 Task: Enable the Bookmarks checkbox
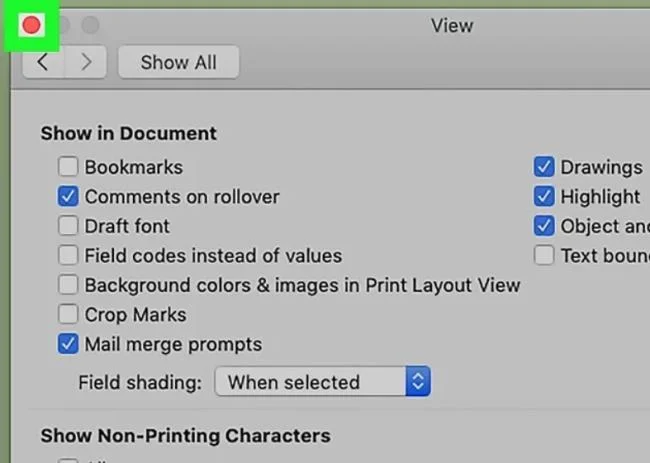(x=68, y=167)
